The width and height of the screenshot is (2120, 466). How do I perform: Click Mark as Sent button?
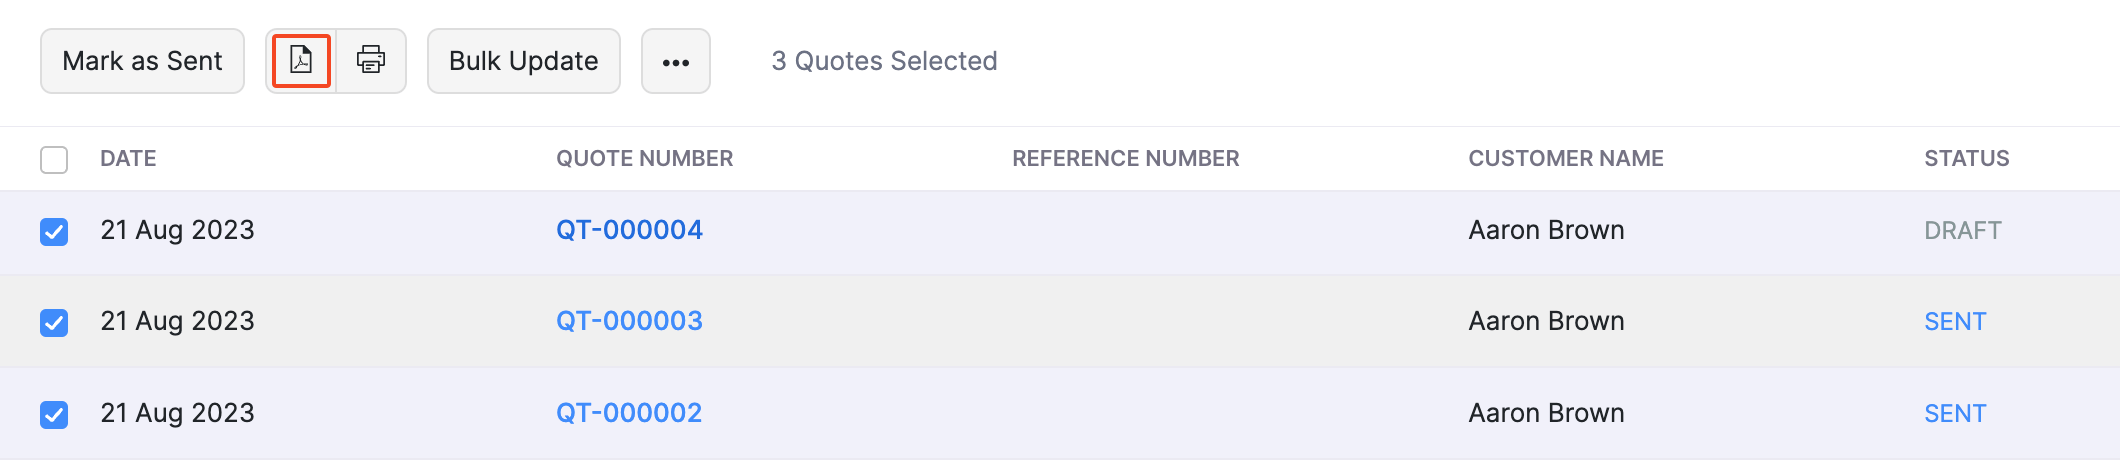click(142, 61)
